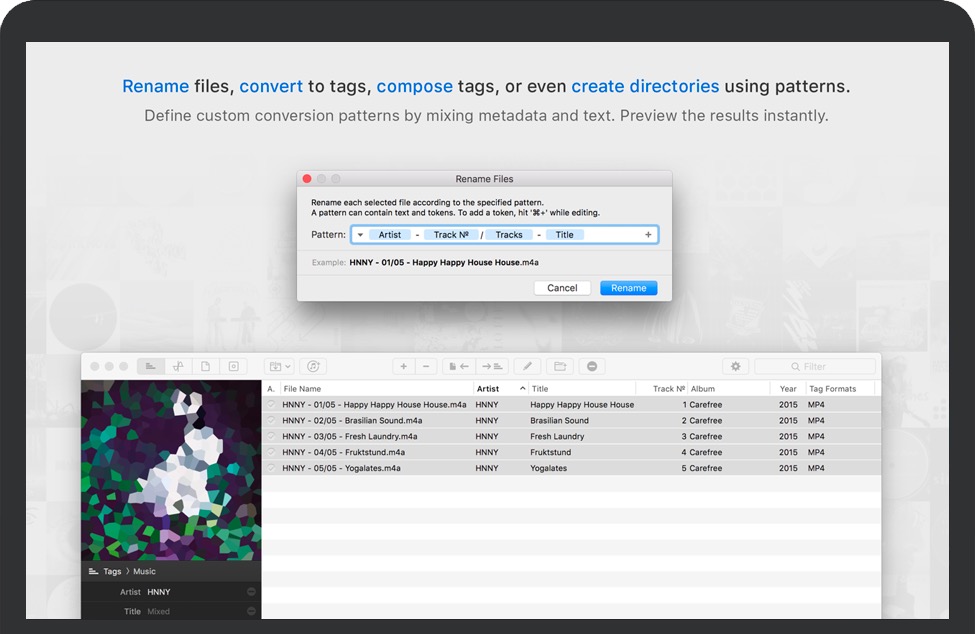Click the circular remove-tags toolbar icon
Image resolution: width=975 pixels, height=634 pixels.
click(592, 367)
